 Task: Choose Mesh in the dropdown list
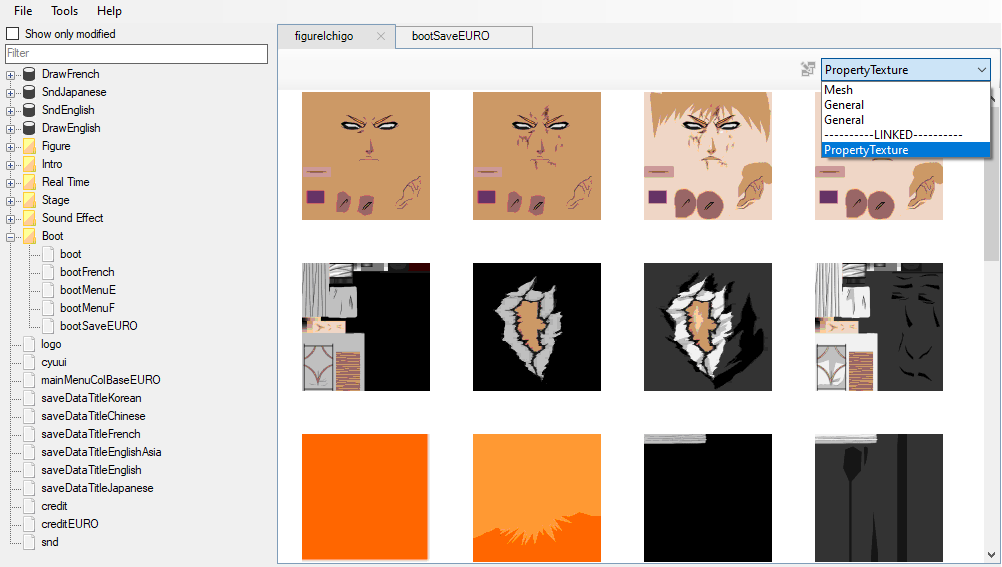(906, 89)
